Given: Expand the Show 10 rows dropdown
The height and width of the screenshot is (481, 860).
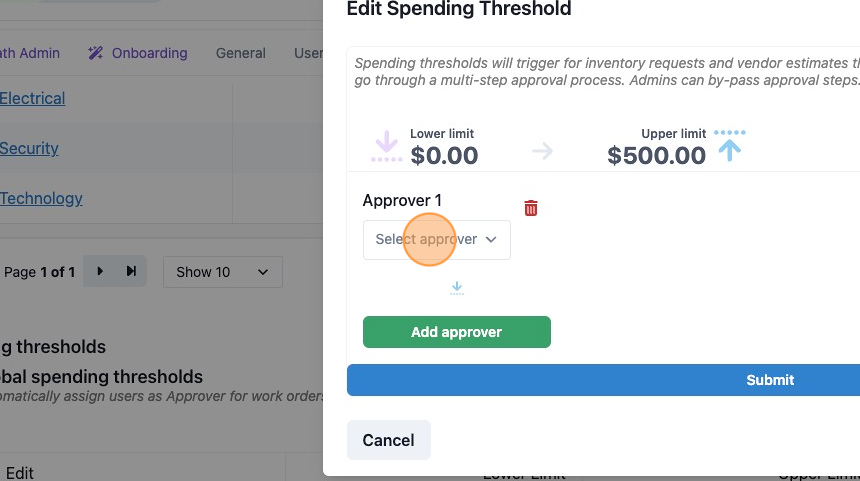Looking at the screenshot, I should point(223,272).
